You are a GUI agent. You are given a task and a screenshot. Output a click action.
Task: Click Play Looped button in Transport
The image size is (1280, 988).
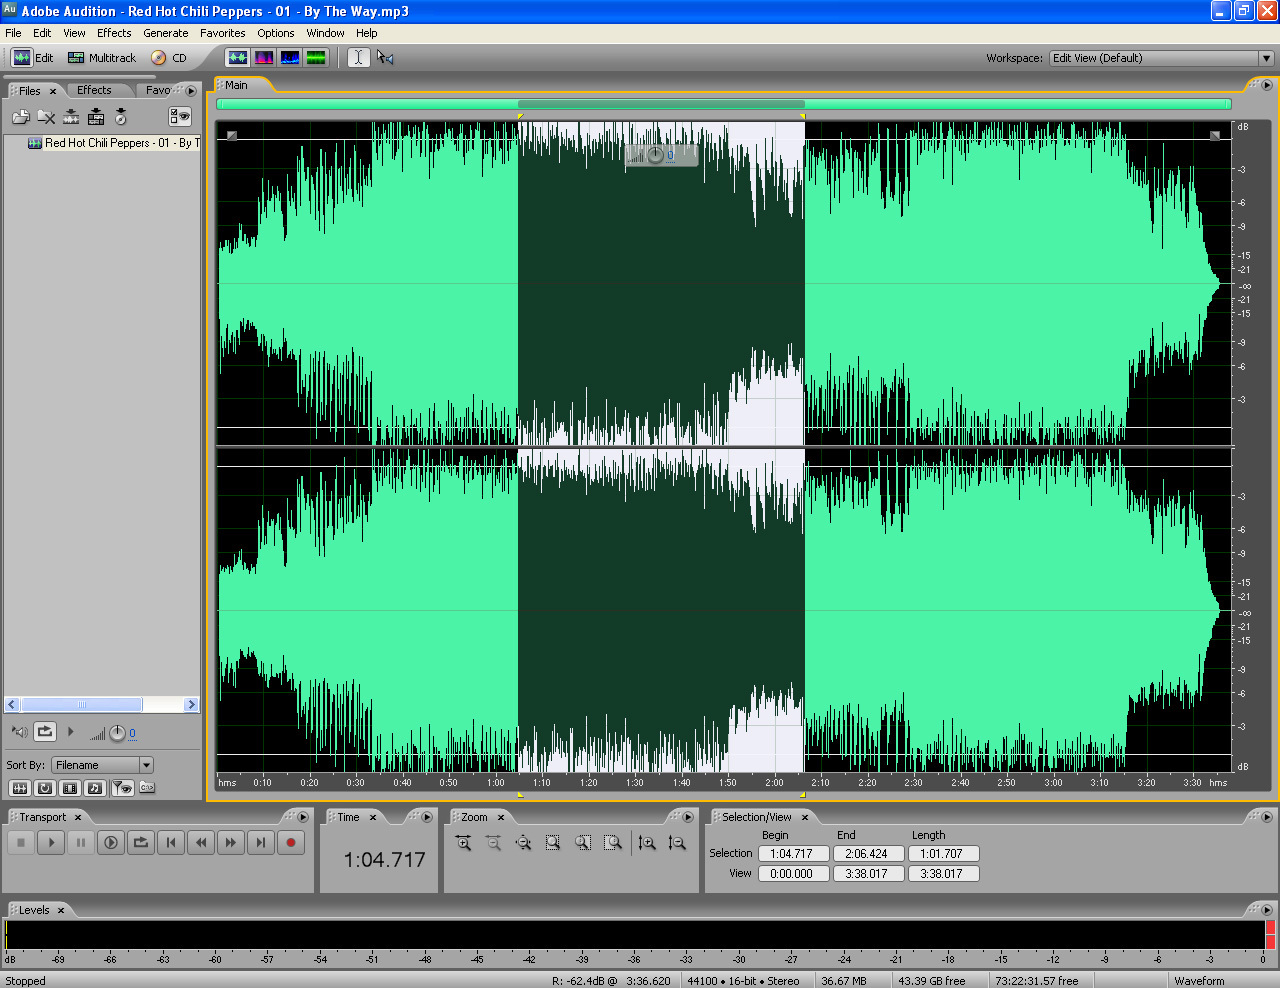pyautogui.click(x=141, y=843)
